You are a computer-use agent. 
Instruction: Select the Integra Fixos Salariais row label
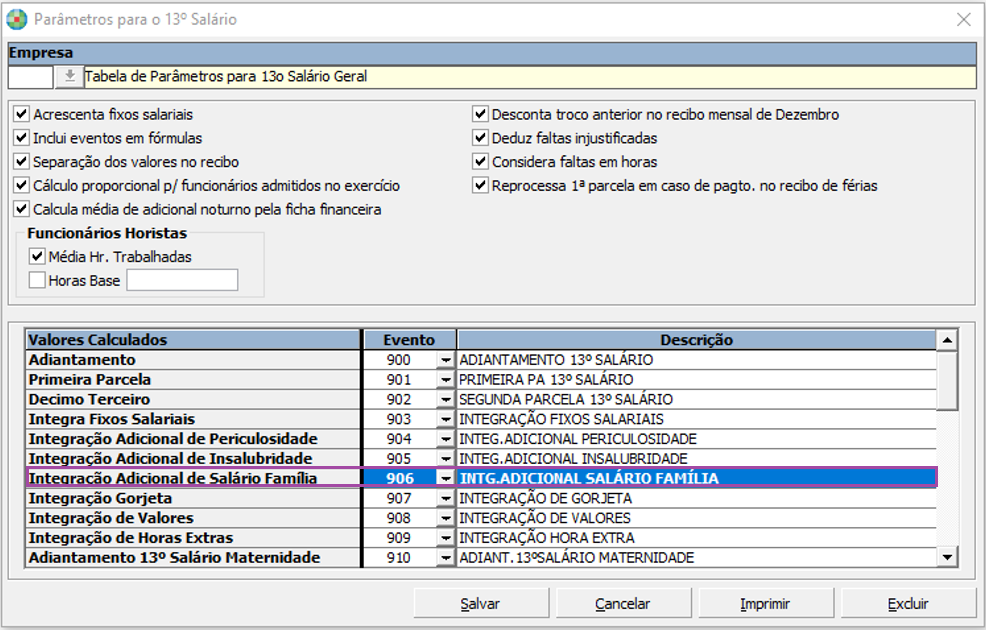pos(193,420)
